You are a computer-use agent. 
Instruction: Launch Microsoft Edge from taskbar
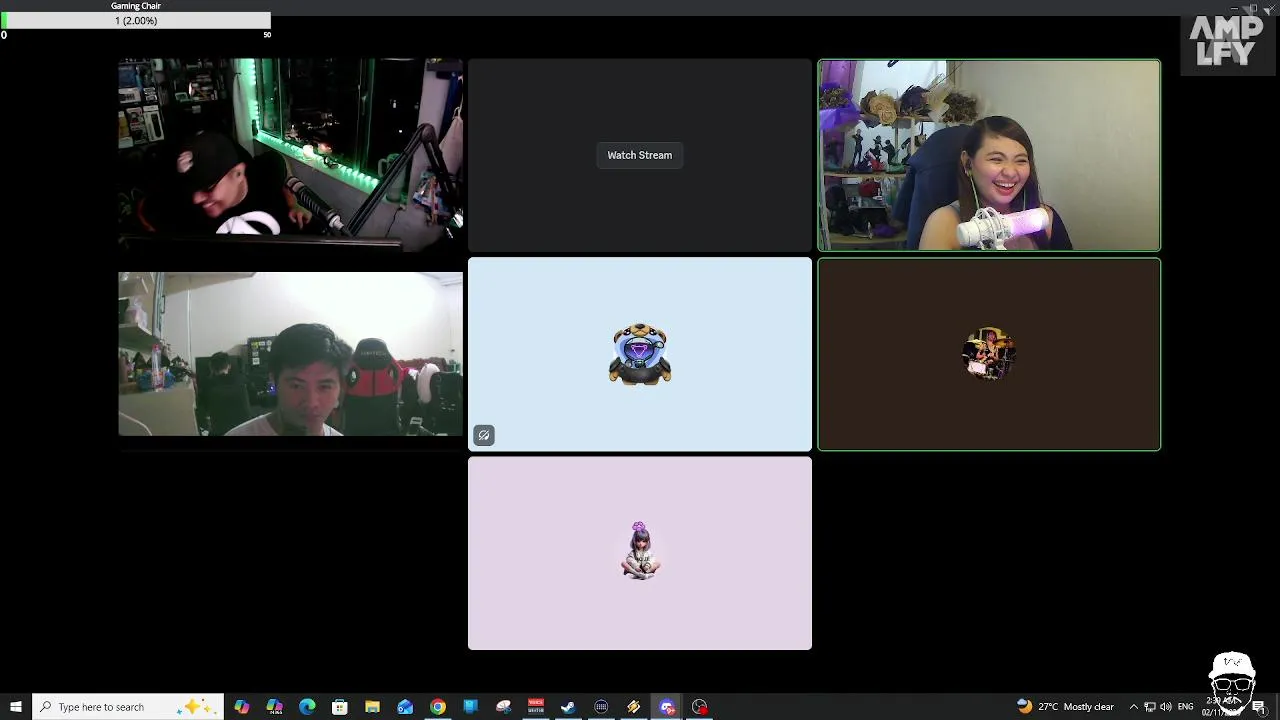[307, 707]
